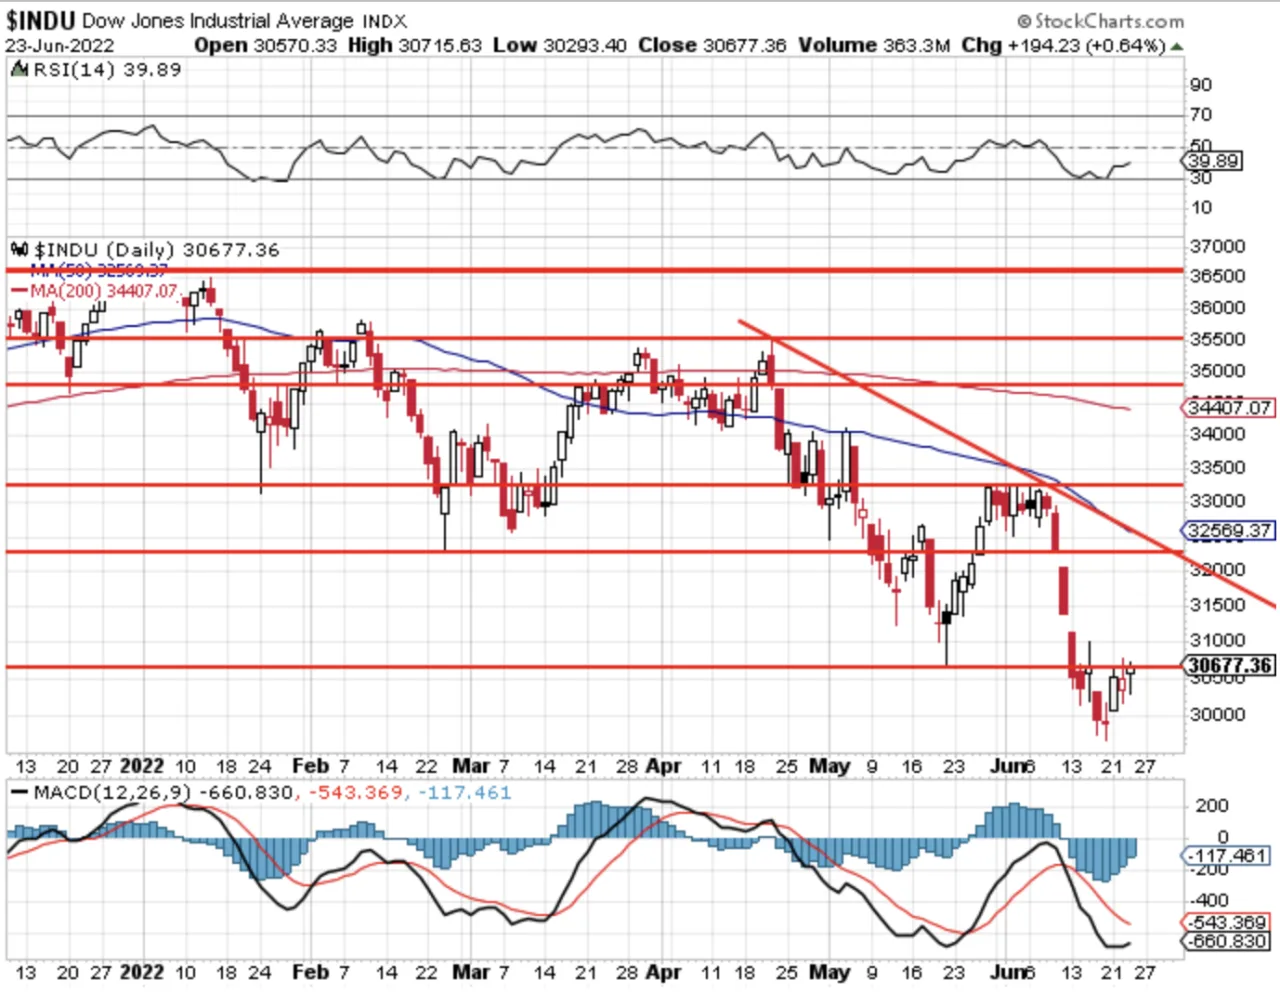Click the MA(200) red legend dash
This screenshot has width=1280, height=994.
(x=19, y=290)
